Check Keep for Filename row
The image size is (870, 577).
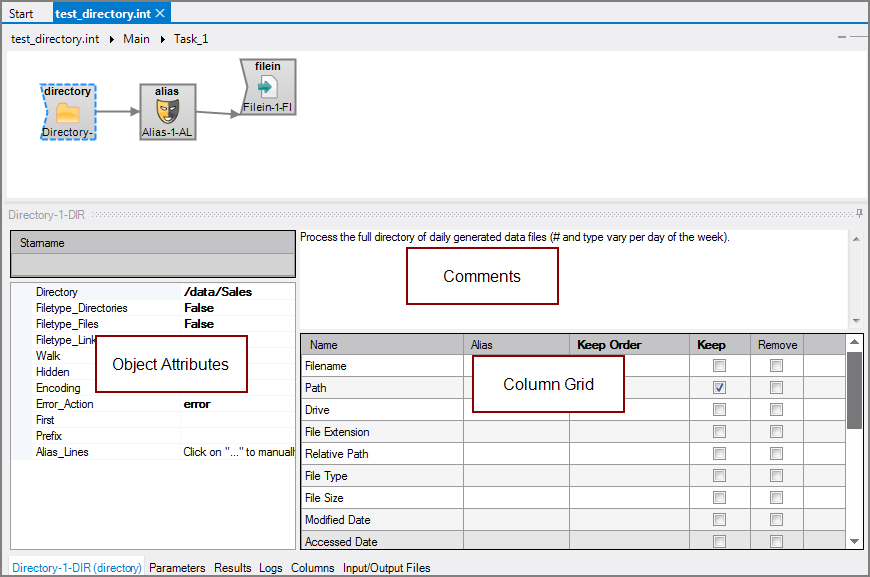pyautogui.click(x=719, y=366)
